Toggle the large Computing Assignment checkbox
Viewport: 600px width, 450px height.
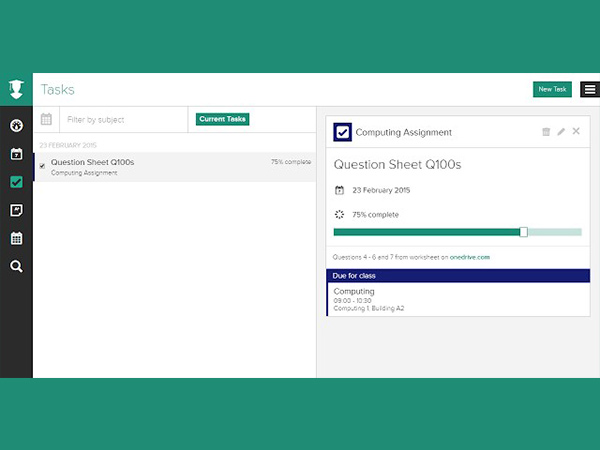343,132
